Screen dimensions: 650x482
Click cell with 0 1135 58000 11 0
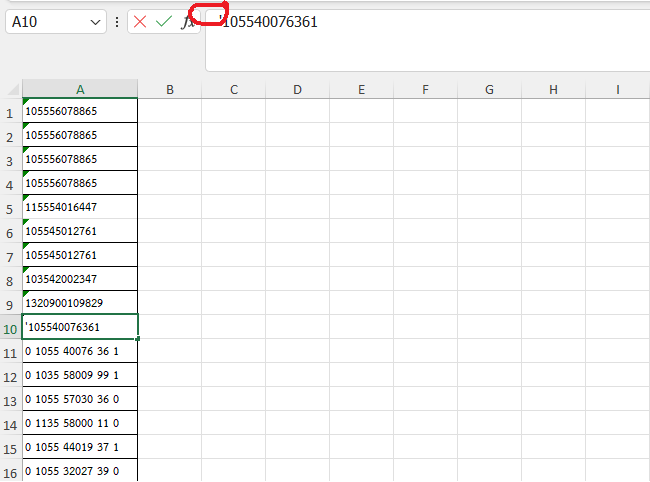pyautogui.click(x=80, y=423)
